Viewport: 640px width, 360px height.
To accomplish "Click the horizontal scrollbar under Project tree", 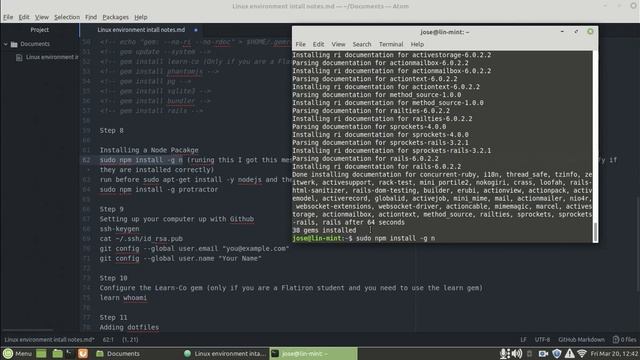I will tap(27, 330).
